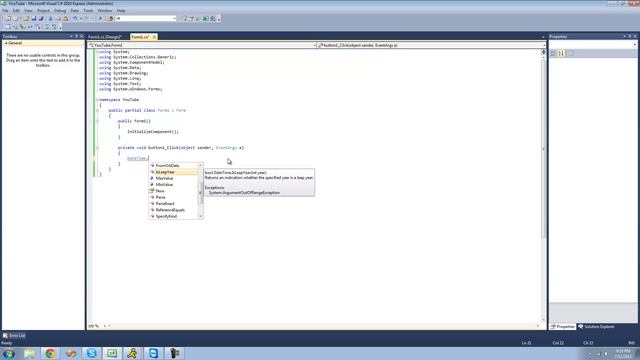Collapse the button1_Click method block
Screen dimensions: 640x360
click(97, 148)
